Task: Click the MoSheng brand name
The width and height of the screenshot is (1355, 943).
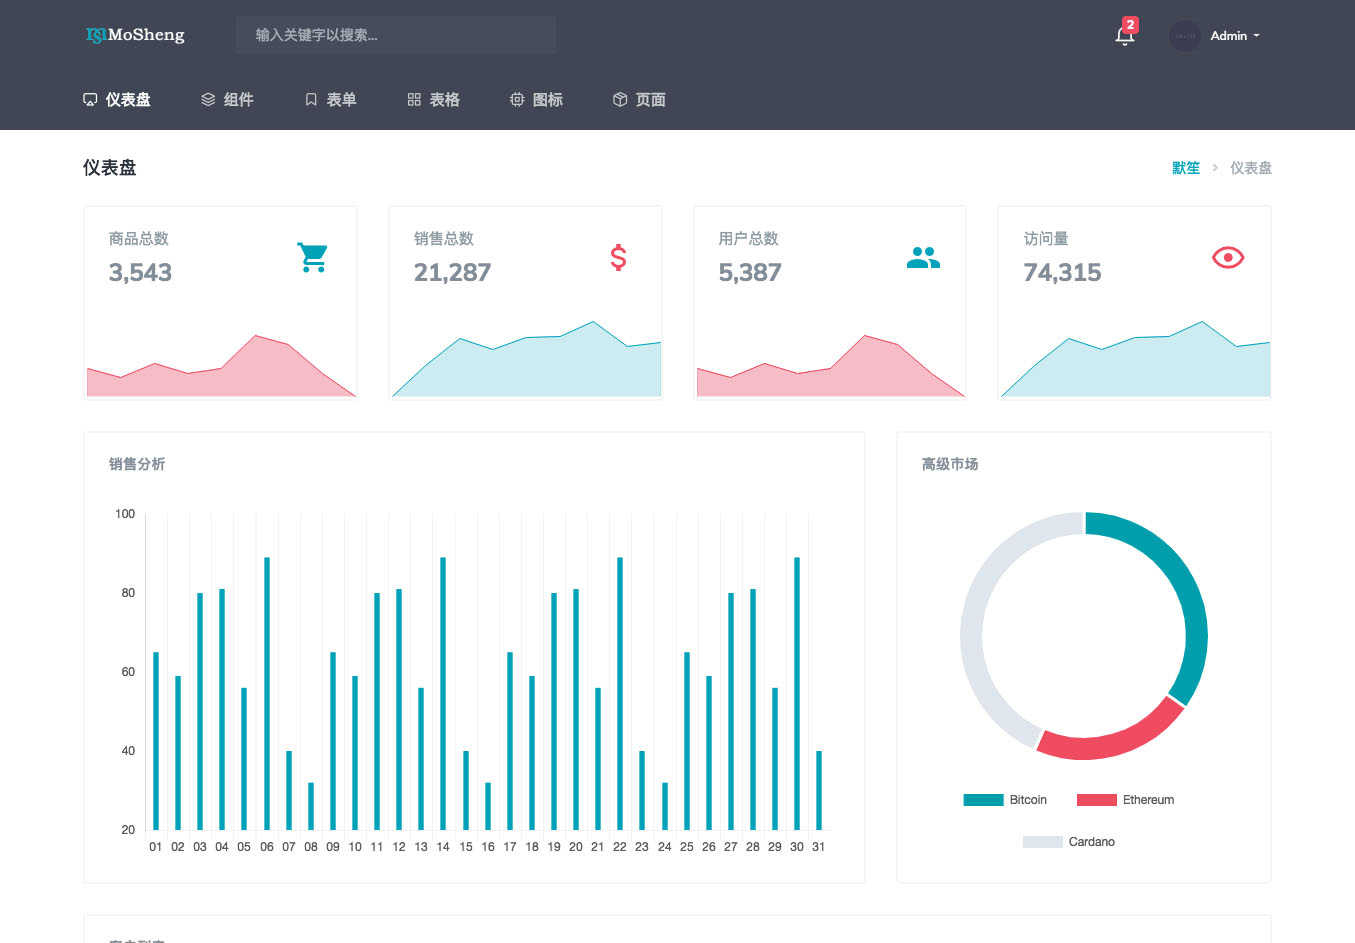Action: coord(146,35)
